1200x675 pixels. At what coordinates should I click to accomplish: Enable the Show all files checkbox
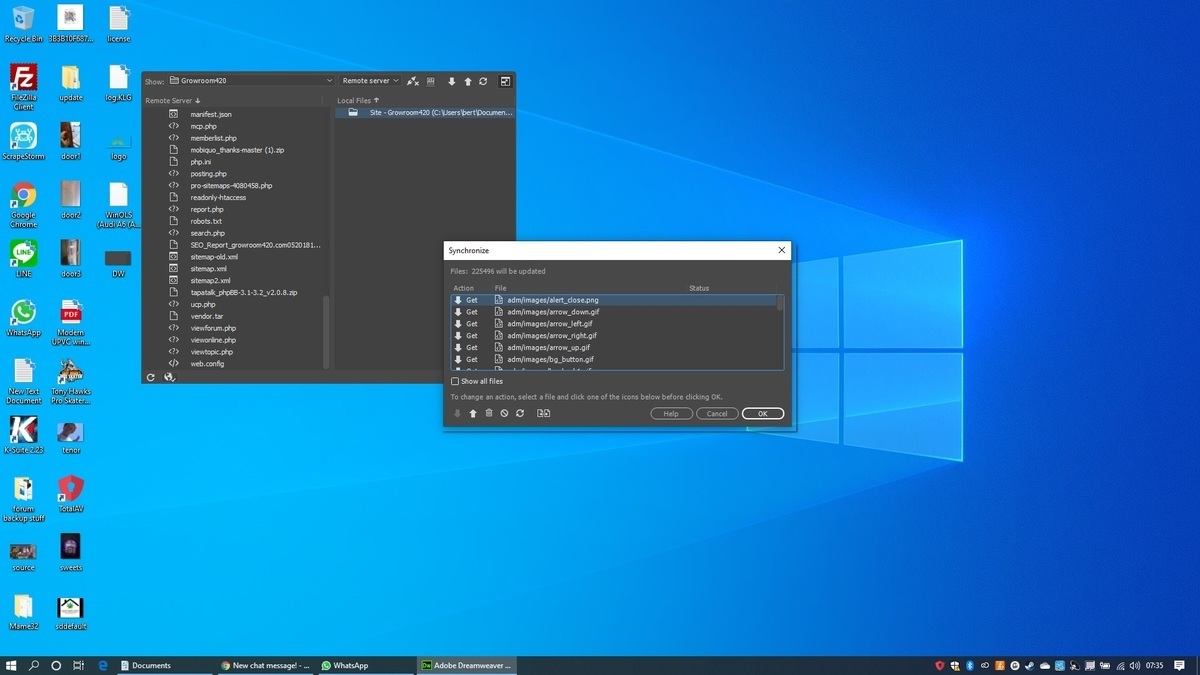coord(455,381)
